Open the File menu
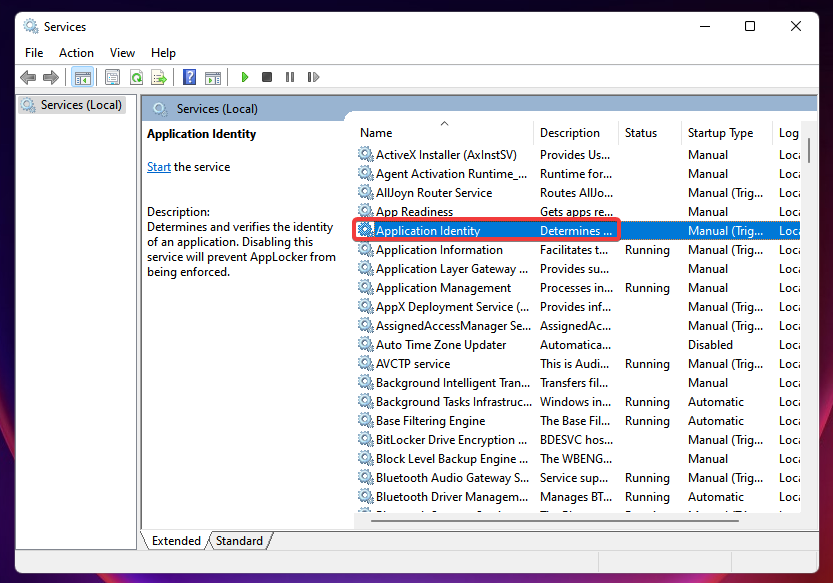833x583 pixels. tap(34, 53)
